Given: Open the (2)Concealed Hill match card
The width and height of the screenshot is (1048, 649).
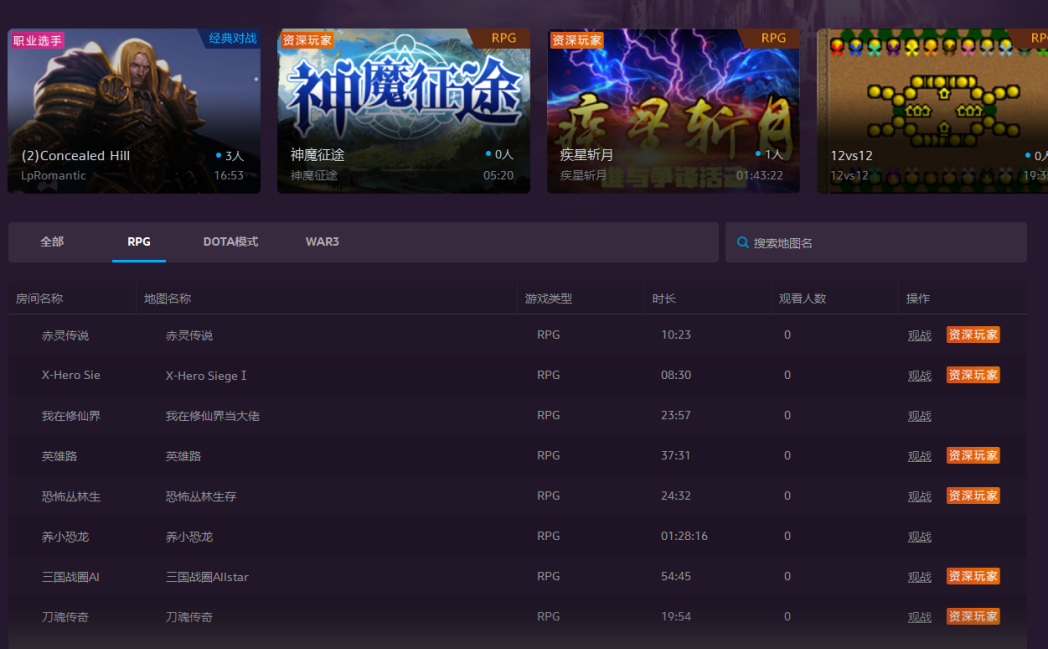Looking at the screenshot, I should click(x=134, y=111).
